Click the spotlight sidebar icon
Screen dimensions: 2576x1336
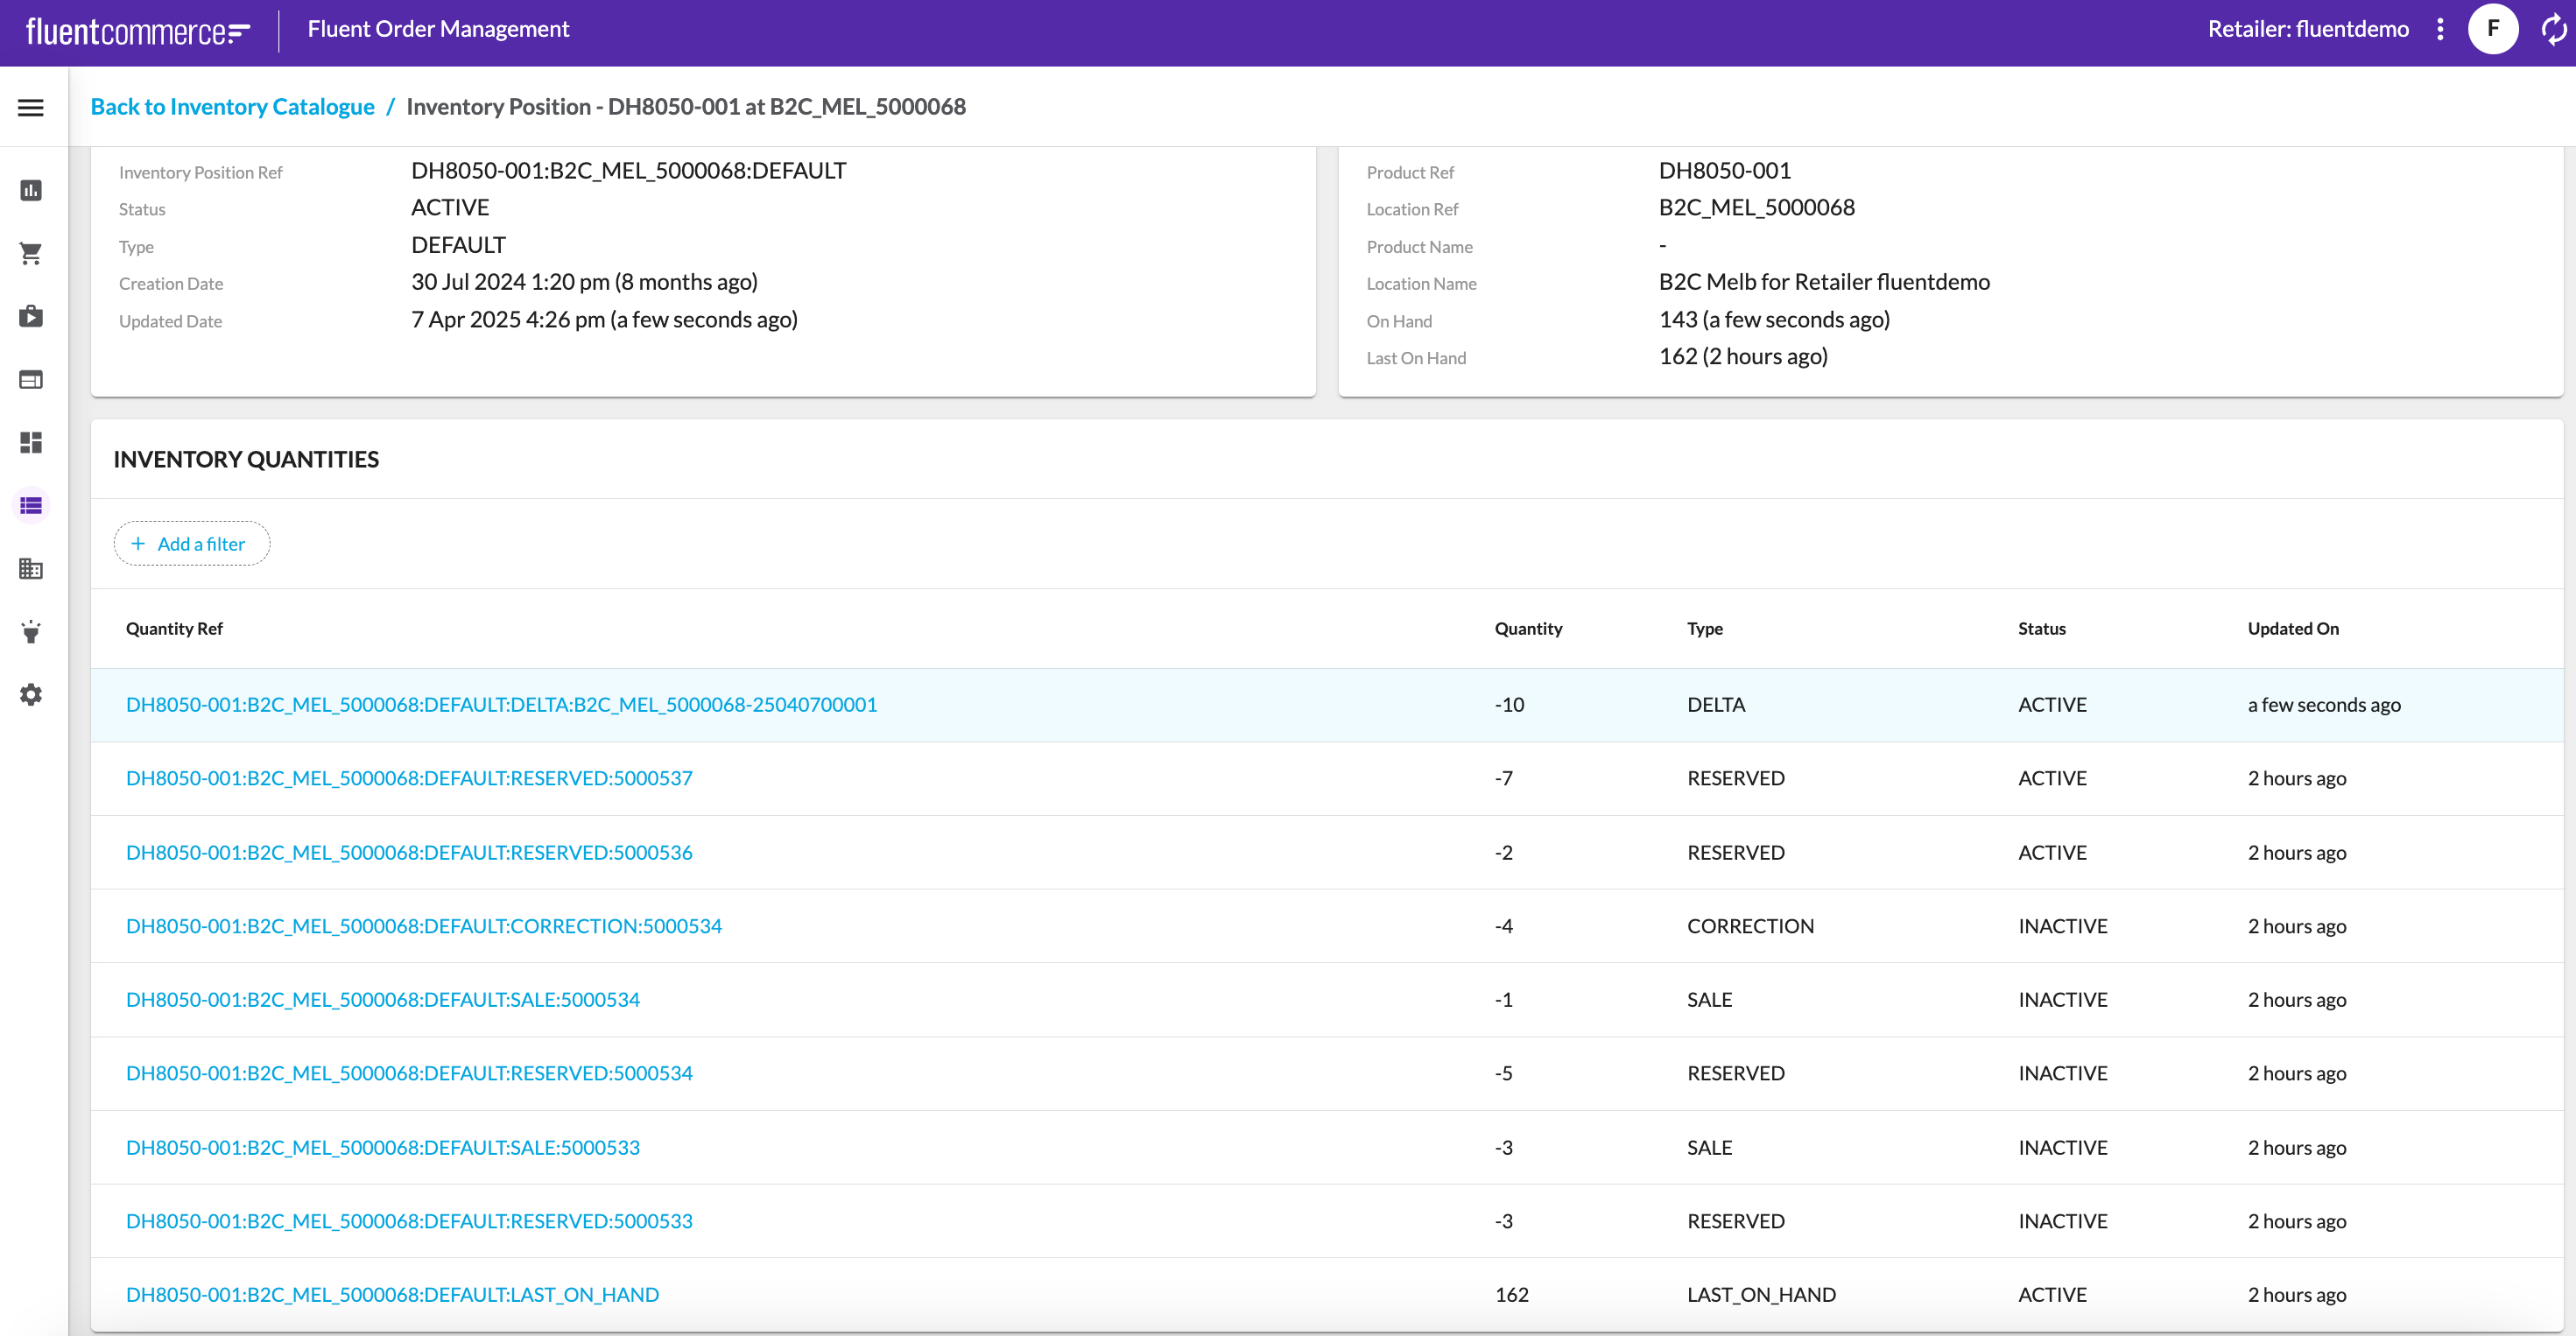coord(31,631)
